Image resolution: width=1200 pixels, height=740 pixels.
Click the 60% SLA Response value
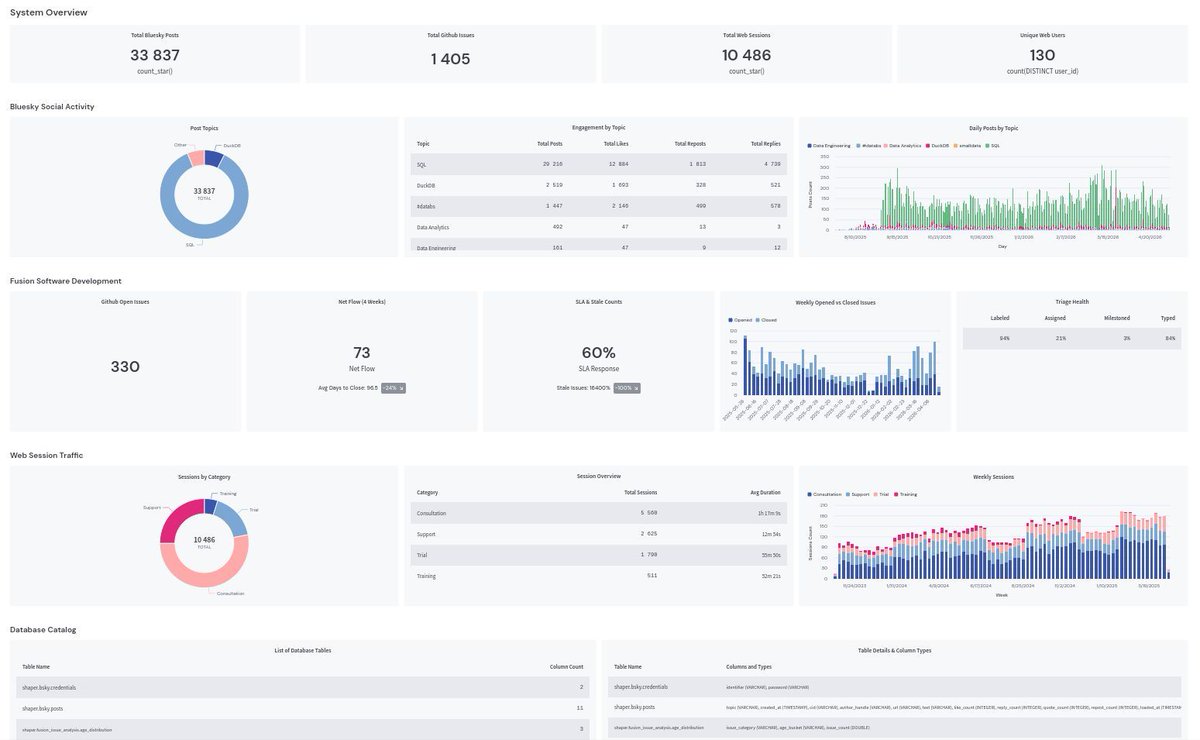599,353
